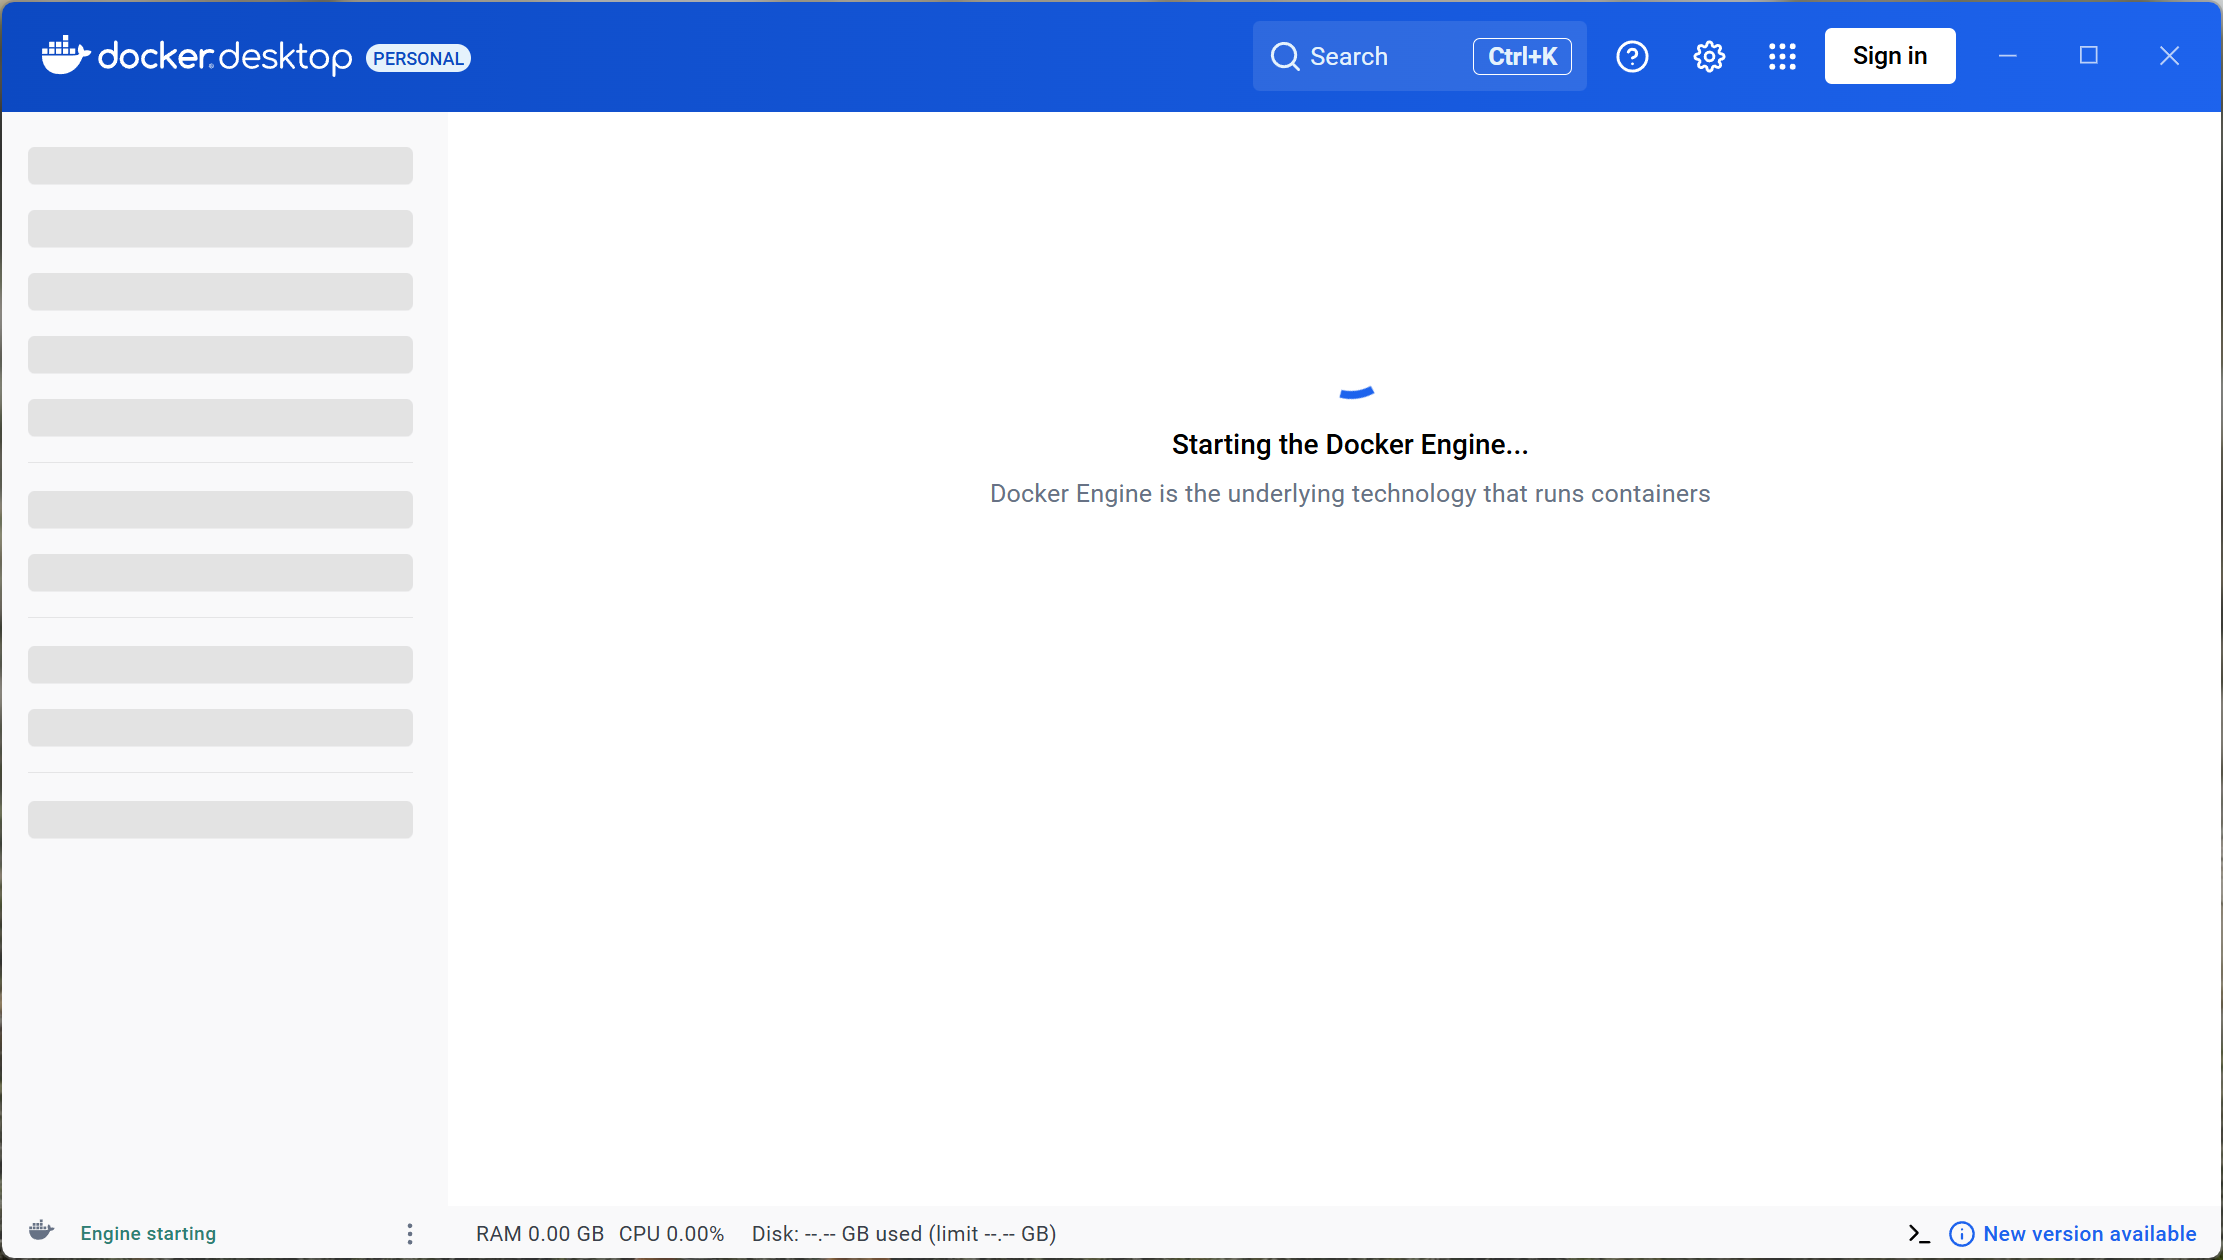The width and height of the screenshot is (2223, 1260).
Task: Open the terminal prompt icon in footer
Action: click(1919, 1234)
